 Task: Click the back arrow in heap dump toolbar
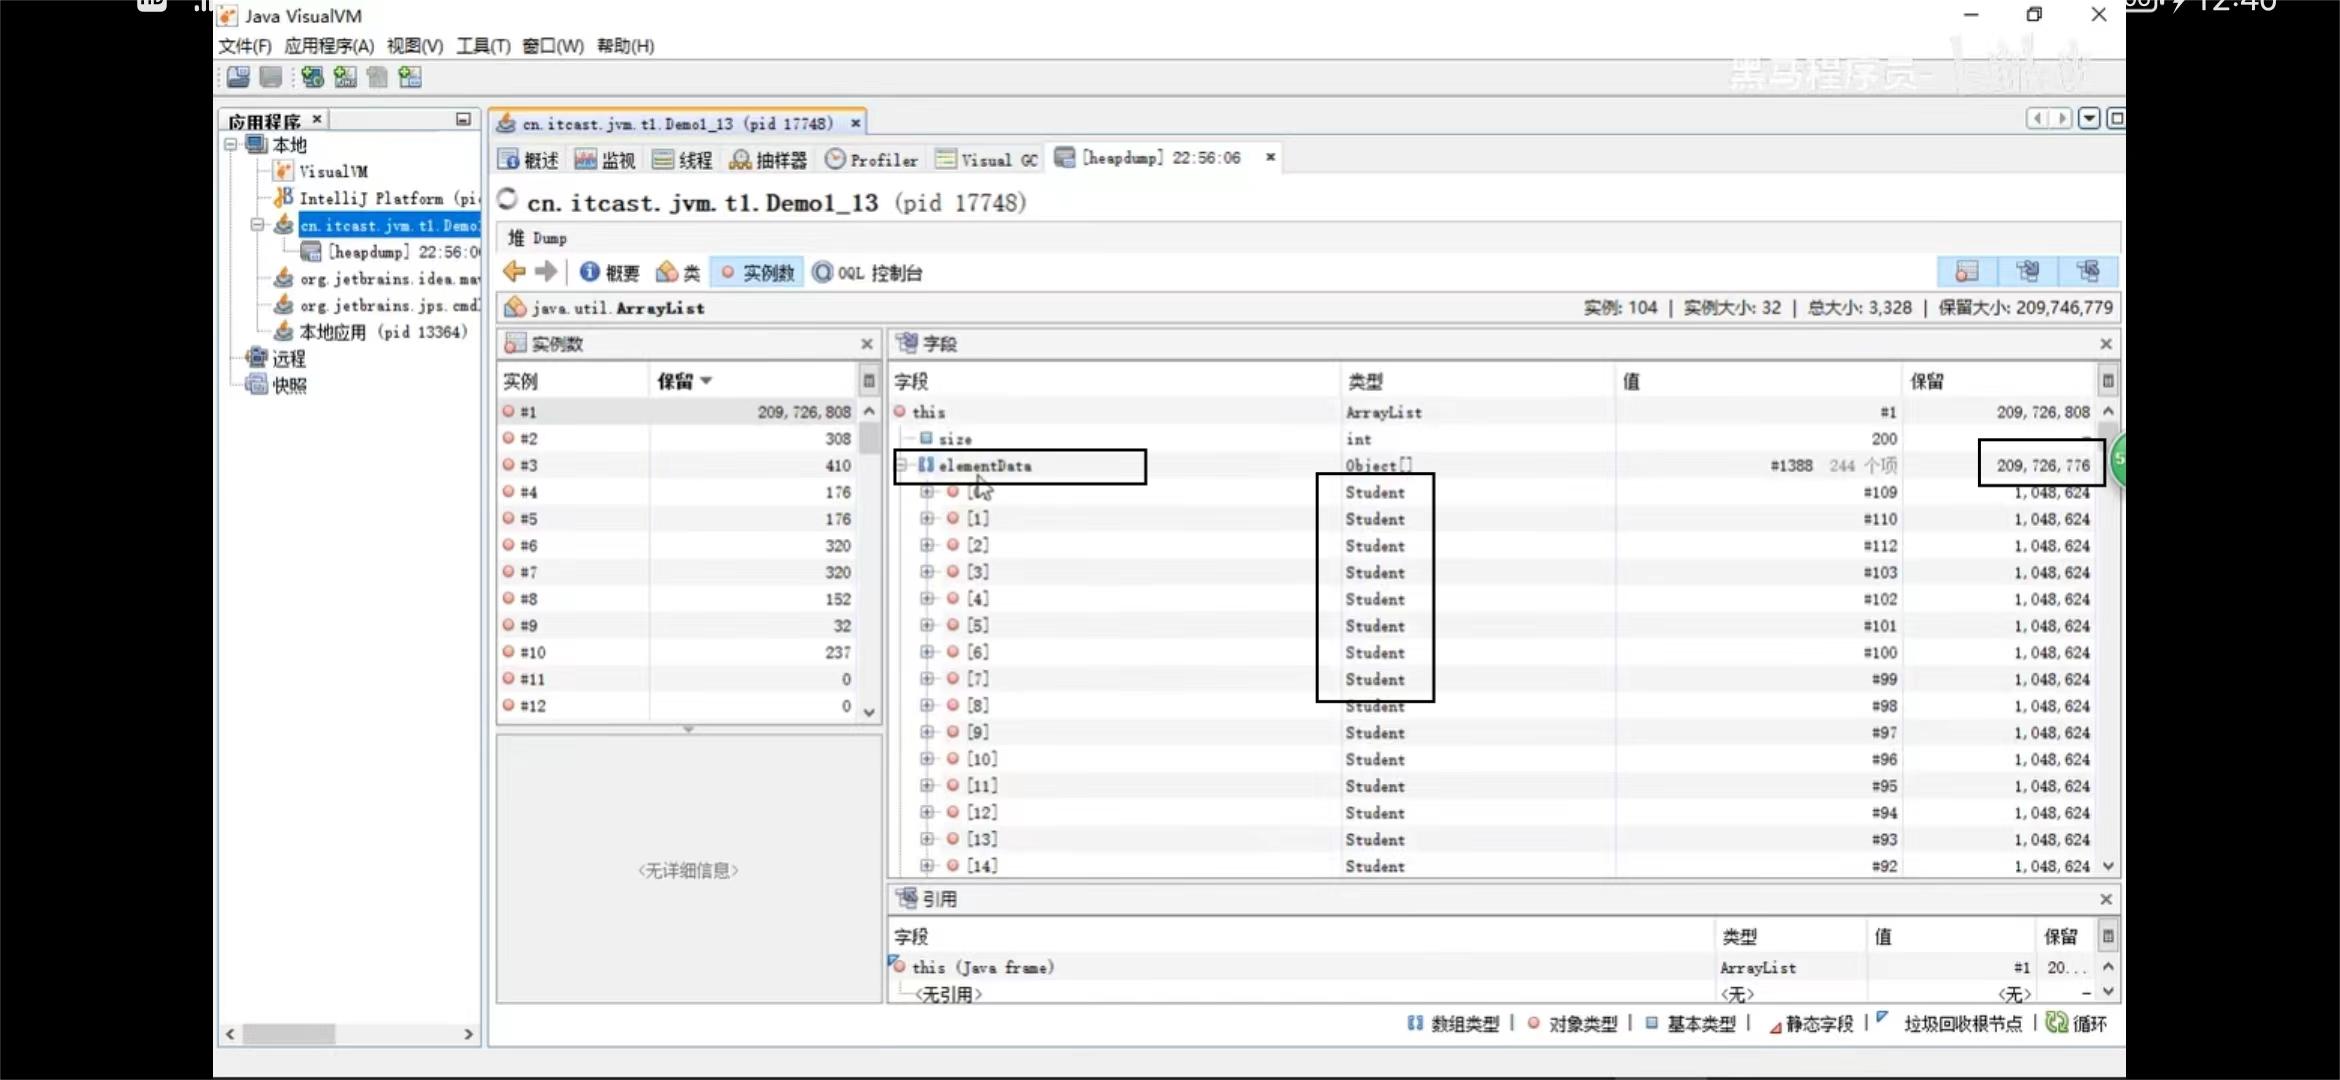514,272
